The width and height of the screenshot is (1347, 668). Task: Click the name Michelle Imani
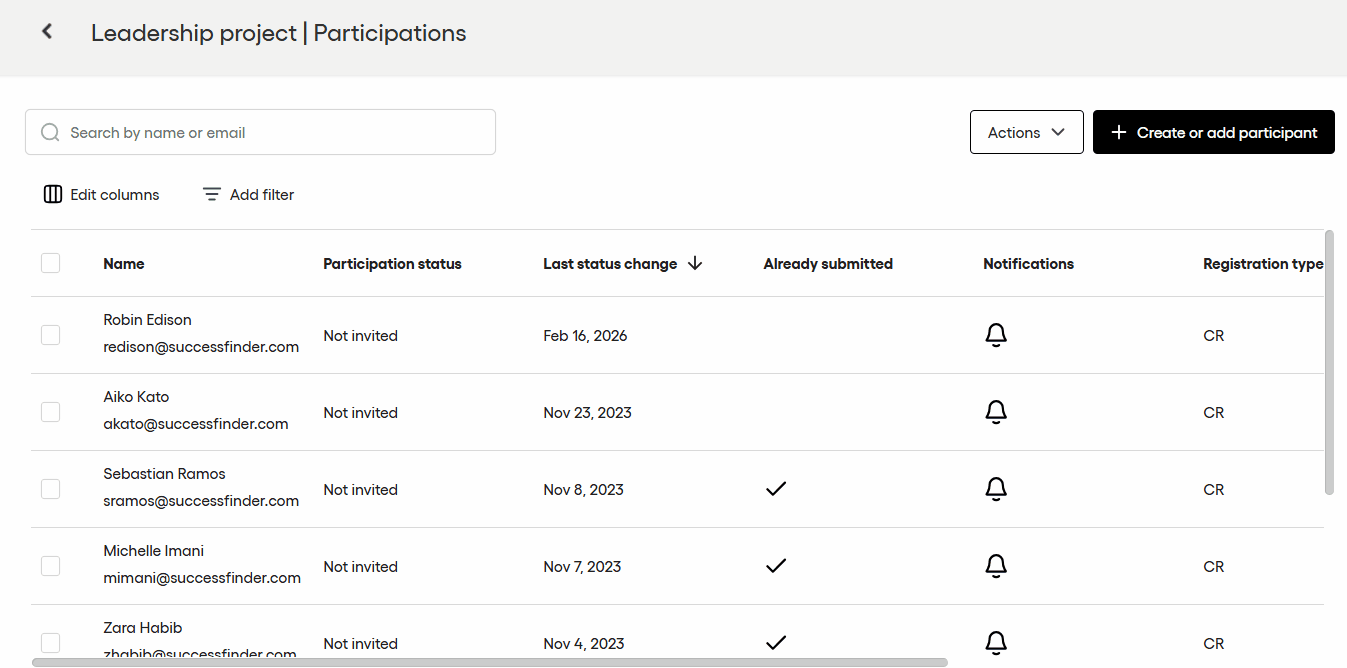153,551
